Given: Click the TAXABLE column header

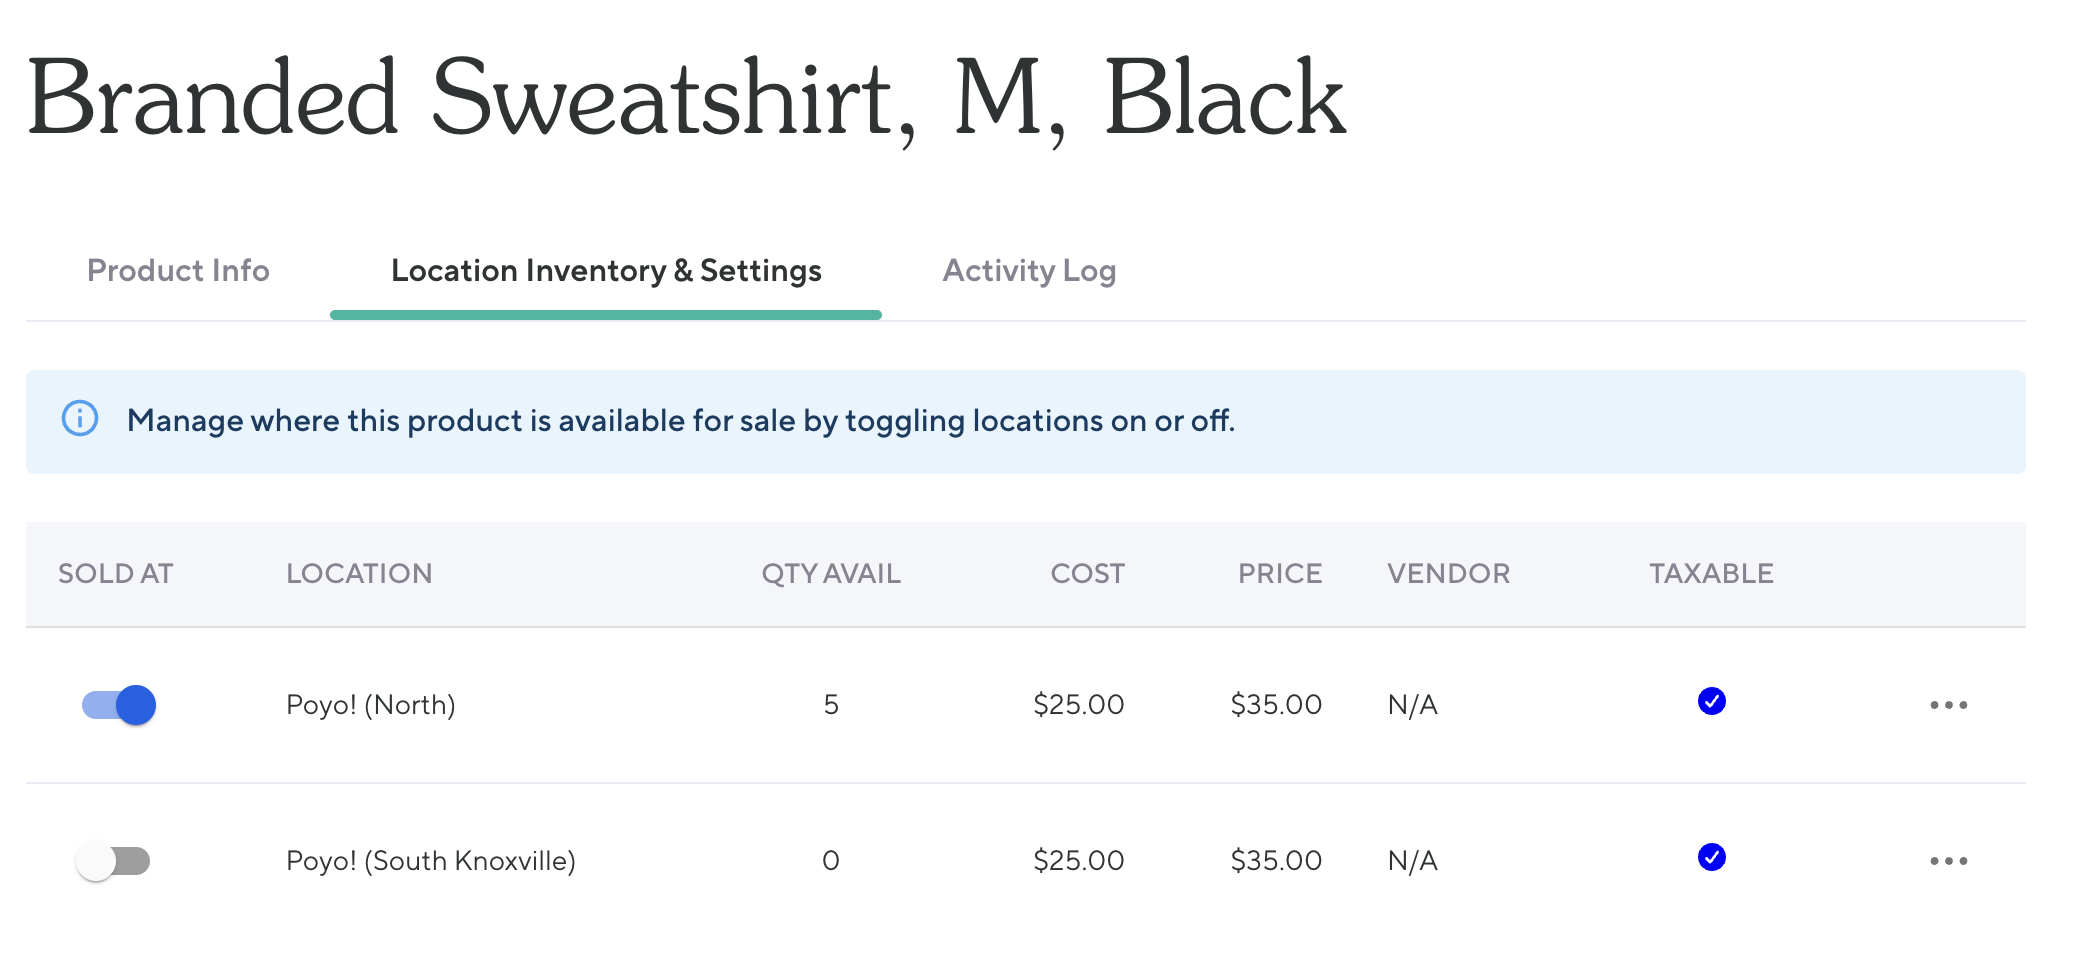Looking at the screenshot, I should click(x=1711, y=574).
